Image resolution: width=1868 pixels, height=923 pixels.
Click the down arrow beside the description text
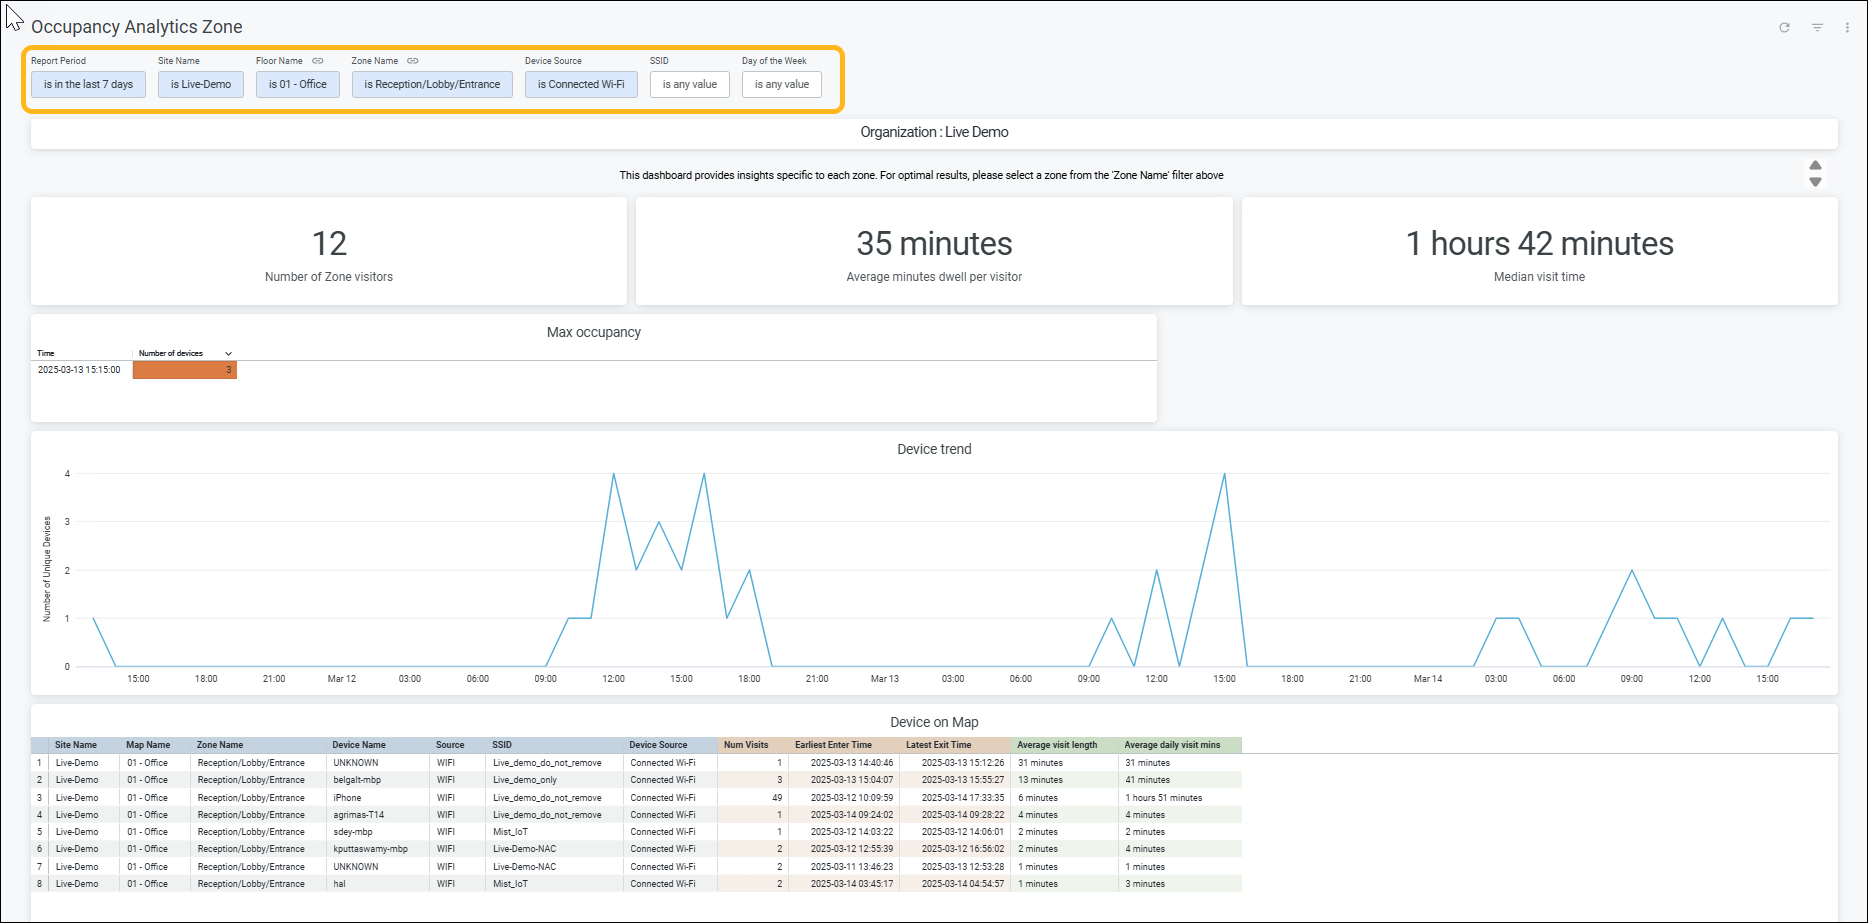pyautogui.click(x=1815, y=182)
